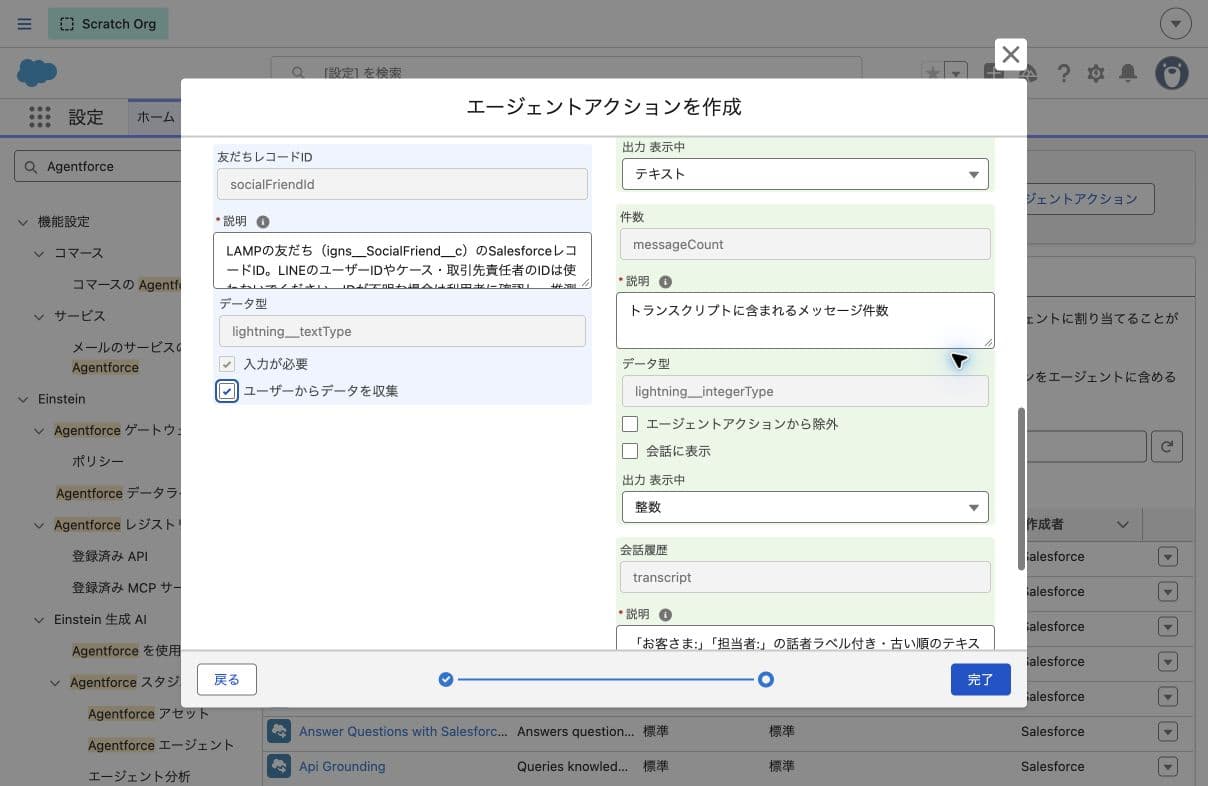1208x786 pixels.
Task: Open the 作成者 column header menu chevron
Action: point(1123,524)
